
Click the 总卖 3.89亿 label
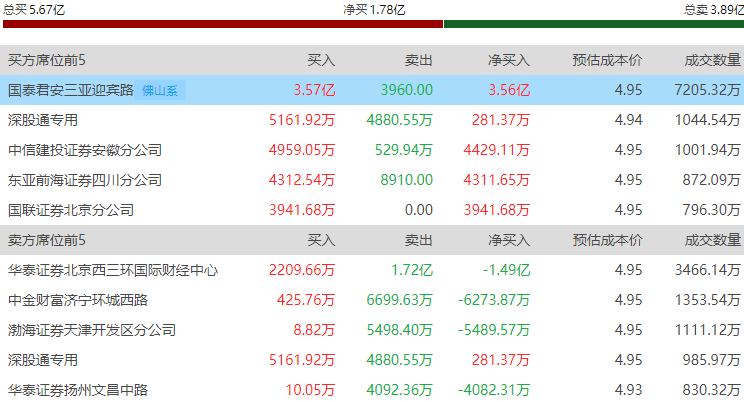point(713,9)
